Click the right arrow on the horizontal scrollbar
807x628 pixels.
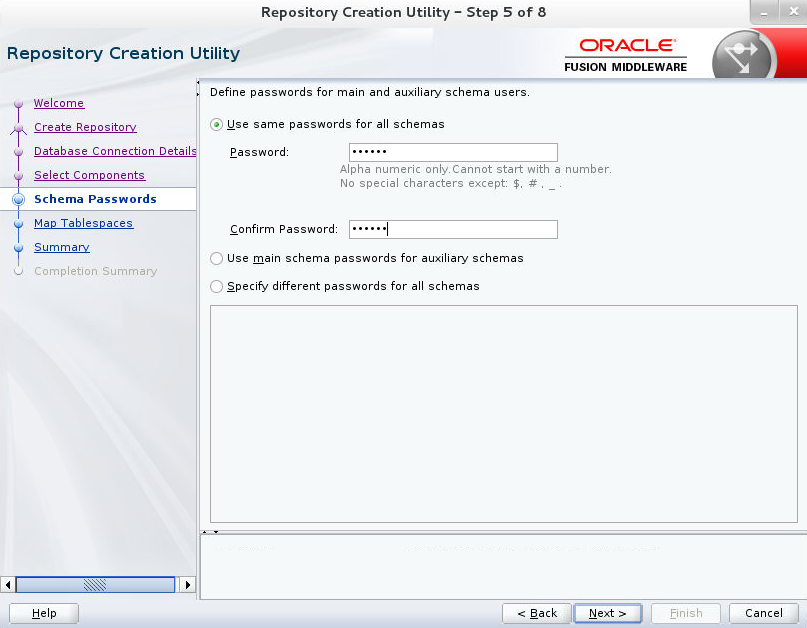(187, 584)
